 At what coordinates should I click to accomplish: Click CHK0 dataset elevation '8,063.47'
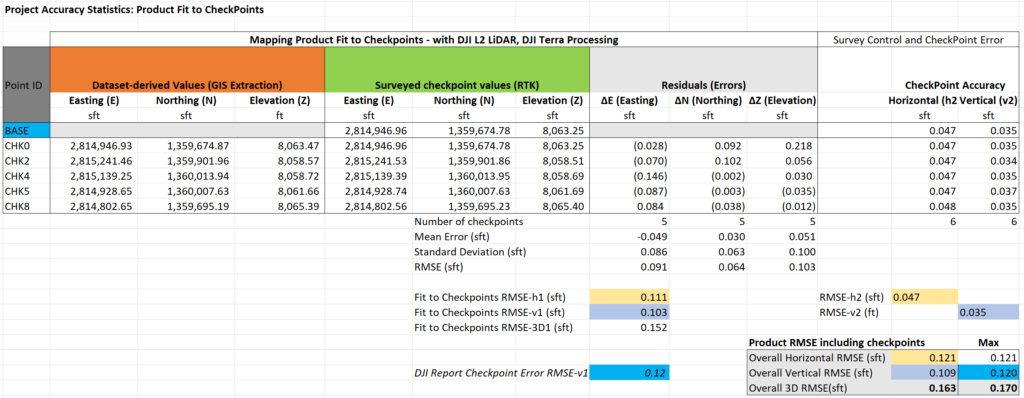coord(298,145)
